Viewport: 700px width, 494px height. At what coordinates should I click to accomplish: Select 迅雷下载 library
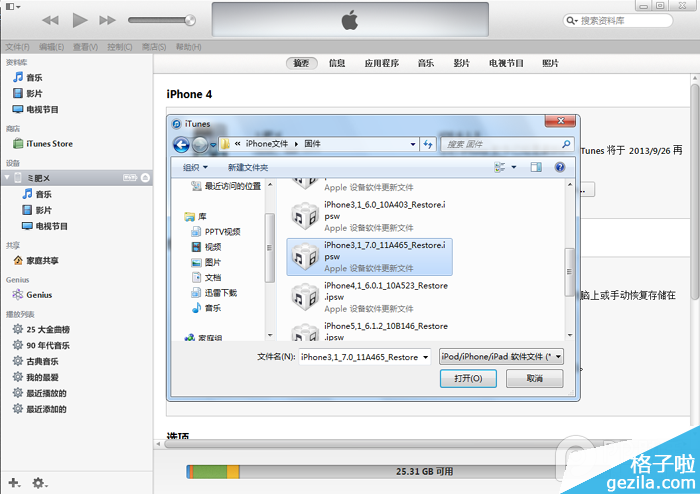pyautogui.click(x=214, y=293)
